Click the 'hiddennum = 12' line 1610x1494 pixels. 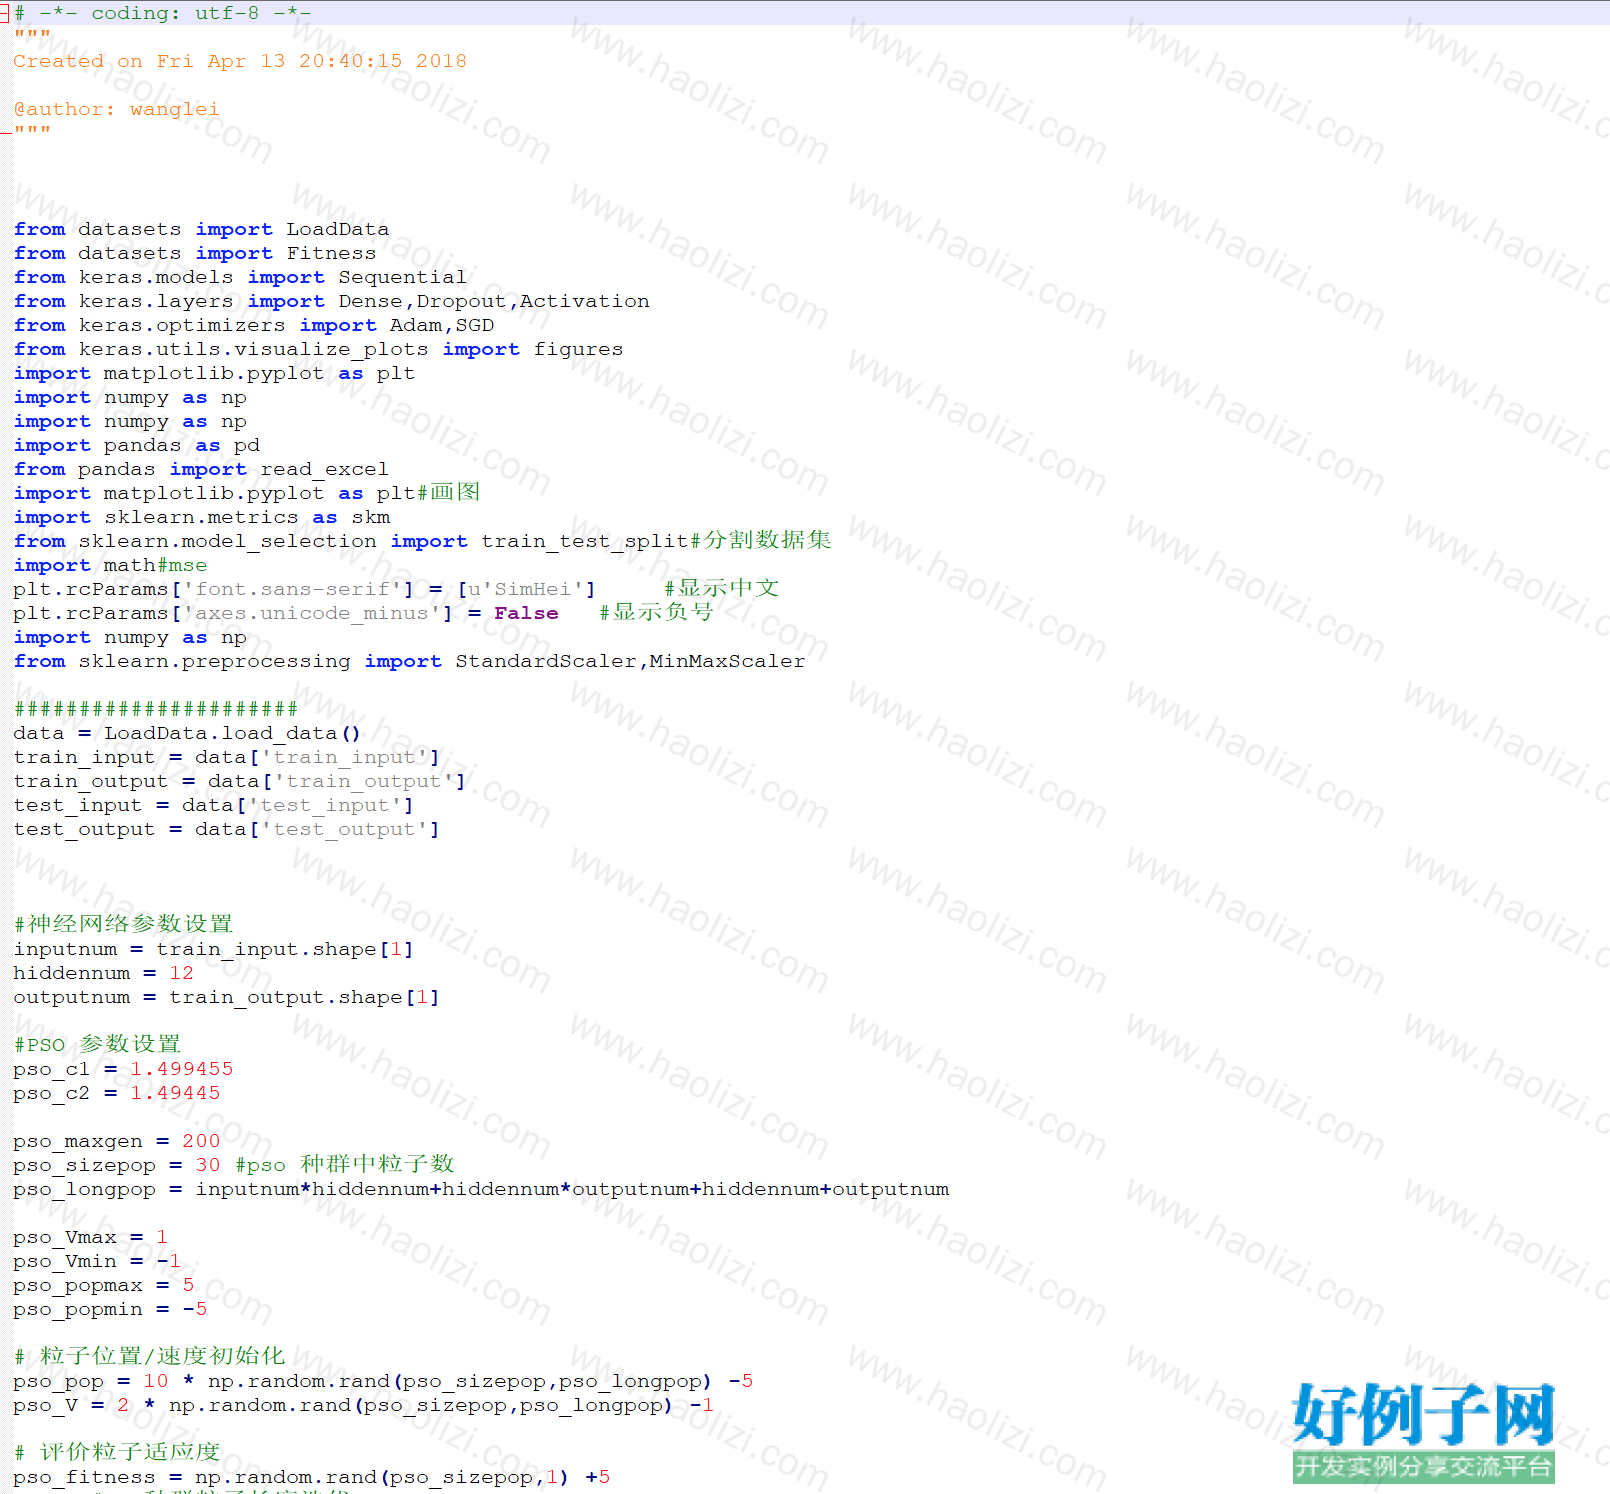[103, 973]
